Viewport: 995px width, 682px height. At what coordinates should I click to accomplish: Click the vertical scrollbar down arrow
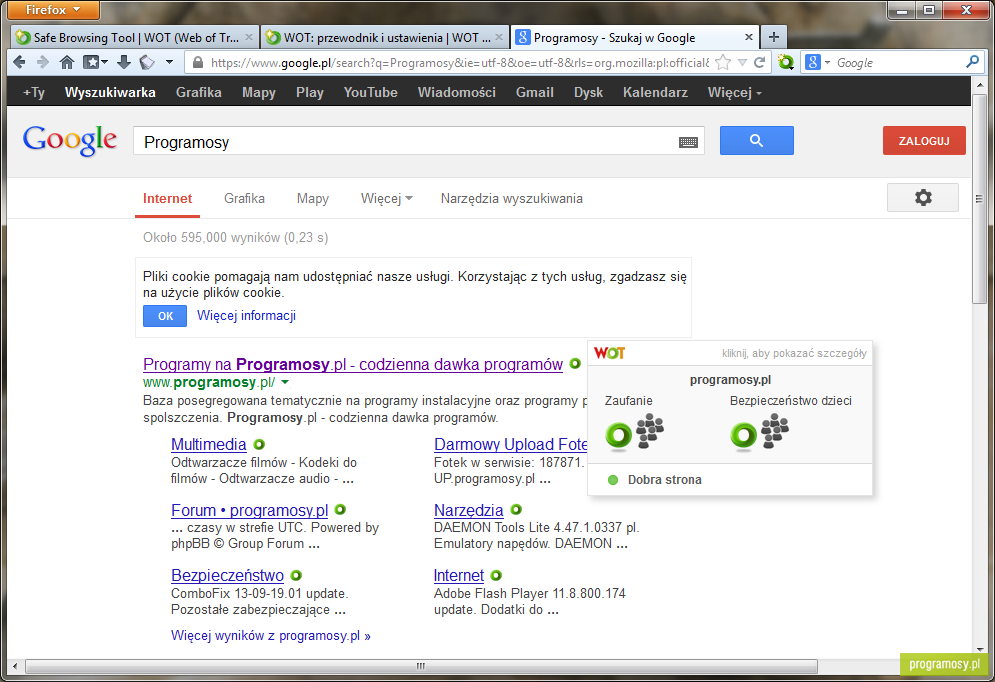pos(980,650)
